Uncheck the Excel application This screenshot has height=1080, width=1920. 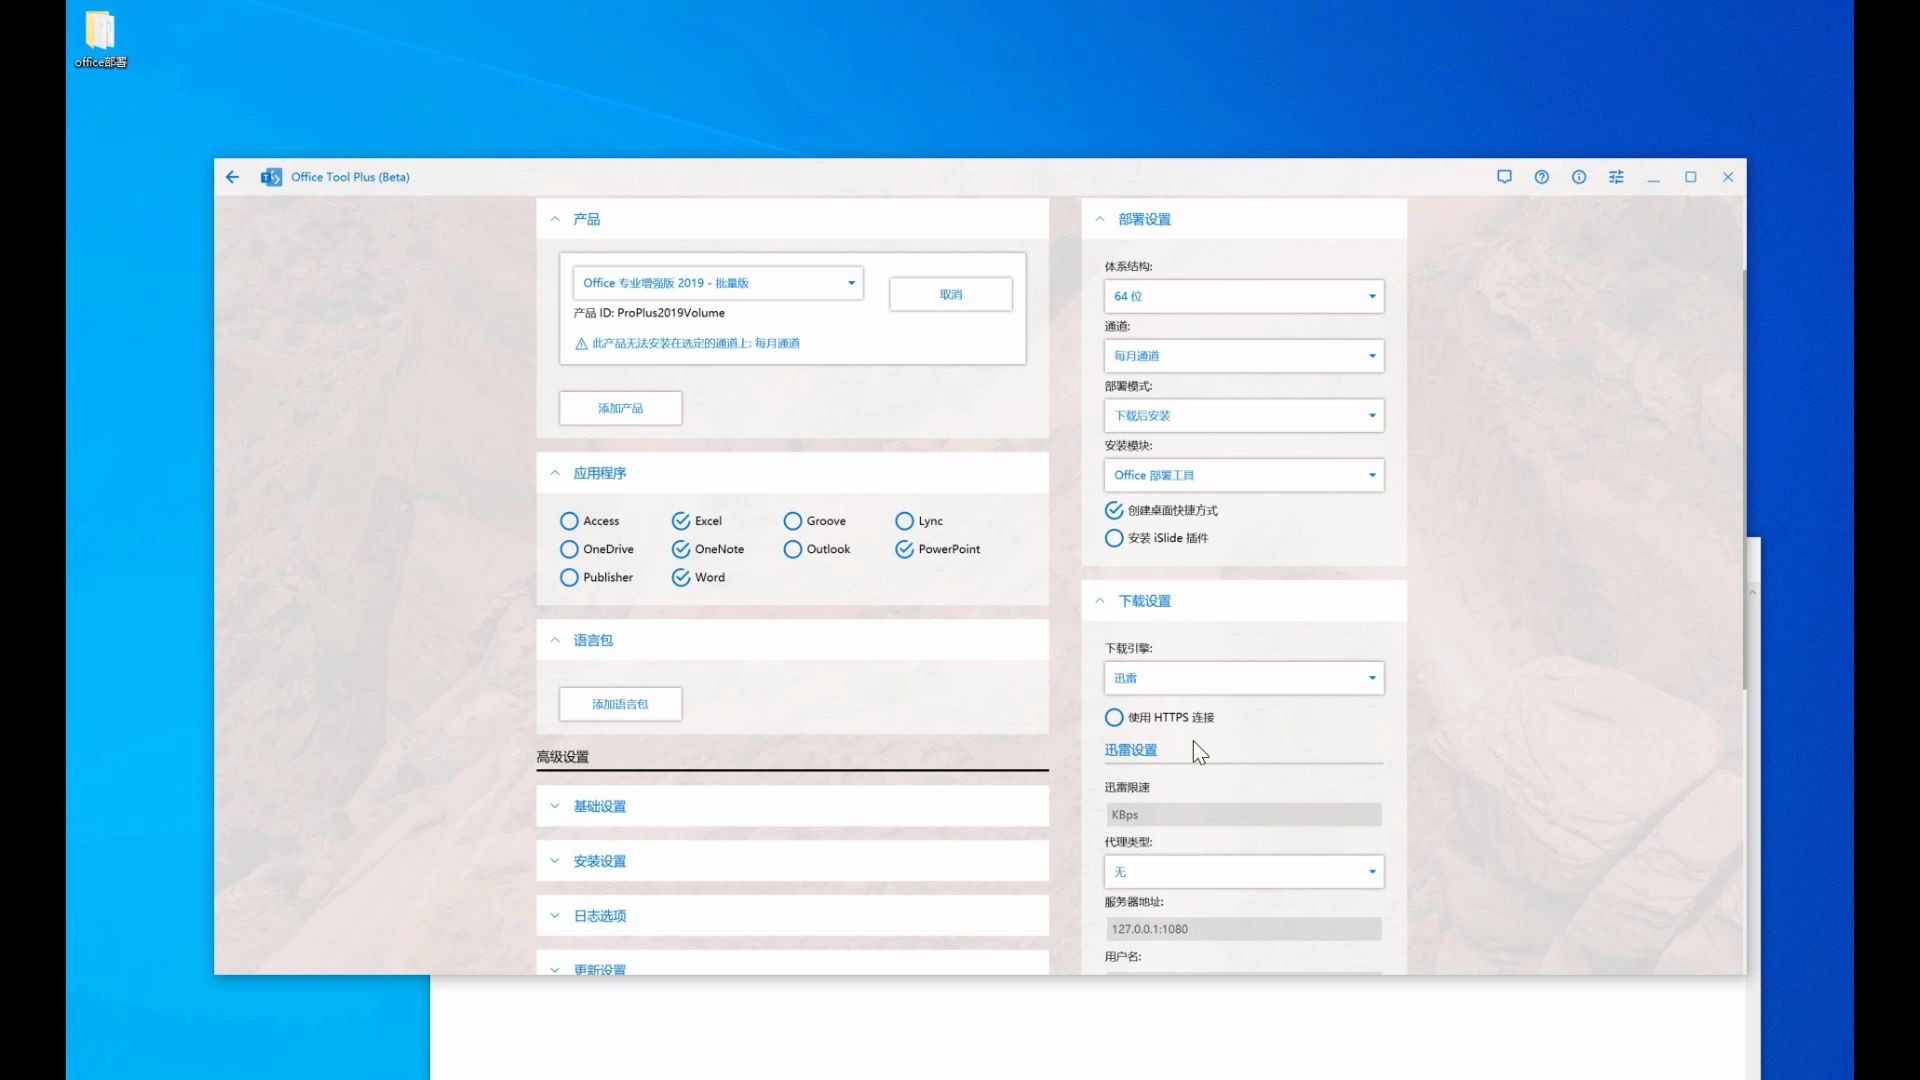click(x=681, y=521)
